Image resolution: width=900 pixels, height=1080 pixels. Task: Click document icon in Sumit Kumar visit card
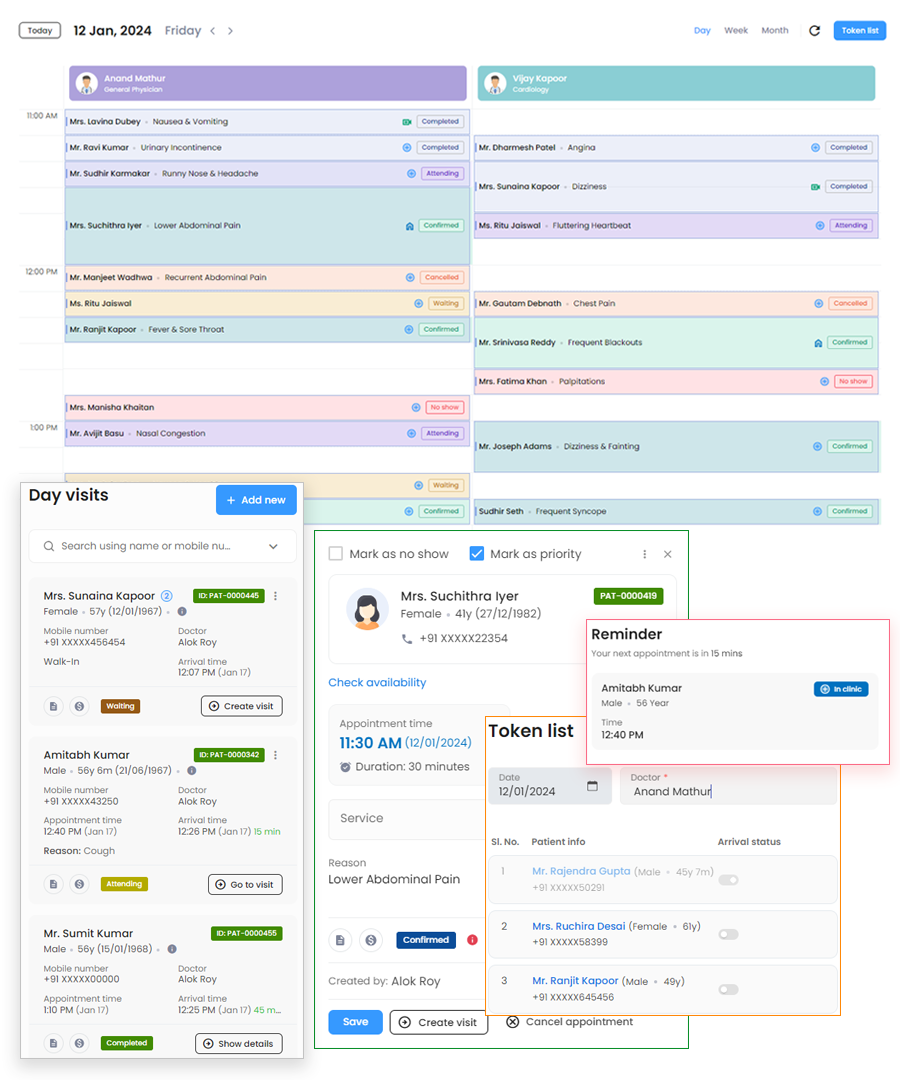tap(53, 1043)
